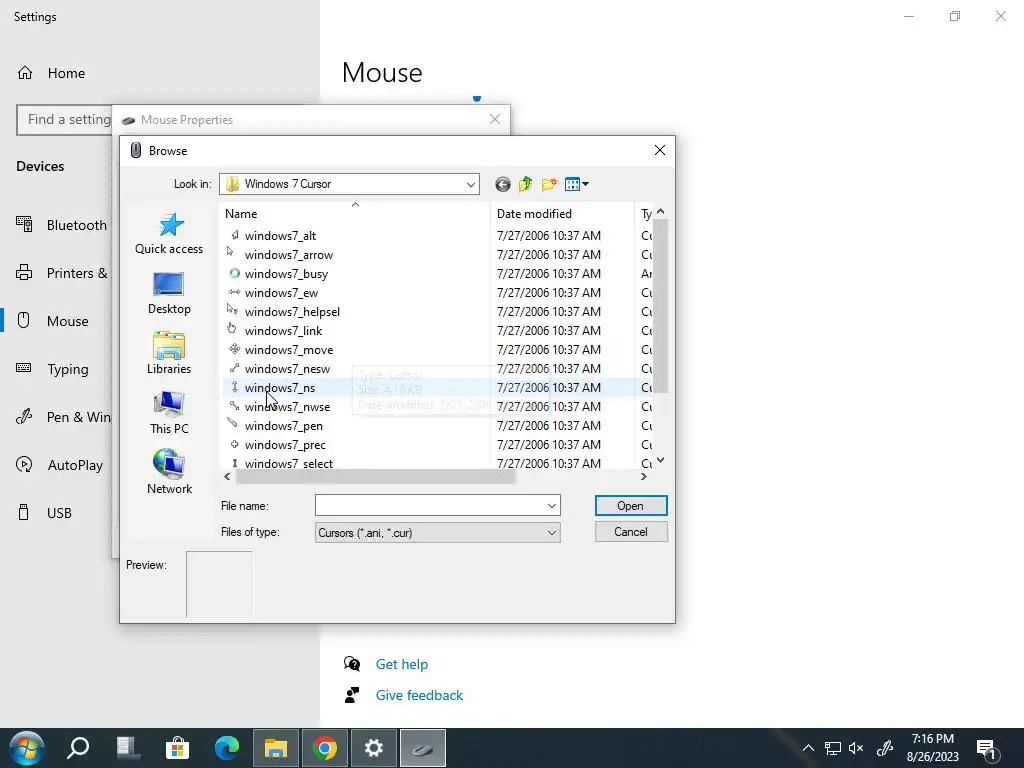Screen dimensions: 1024x768
Task: Select the windows7_select cursor file
Action: click(289, 463)
